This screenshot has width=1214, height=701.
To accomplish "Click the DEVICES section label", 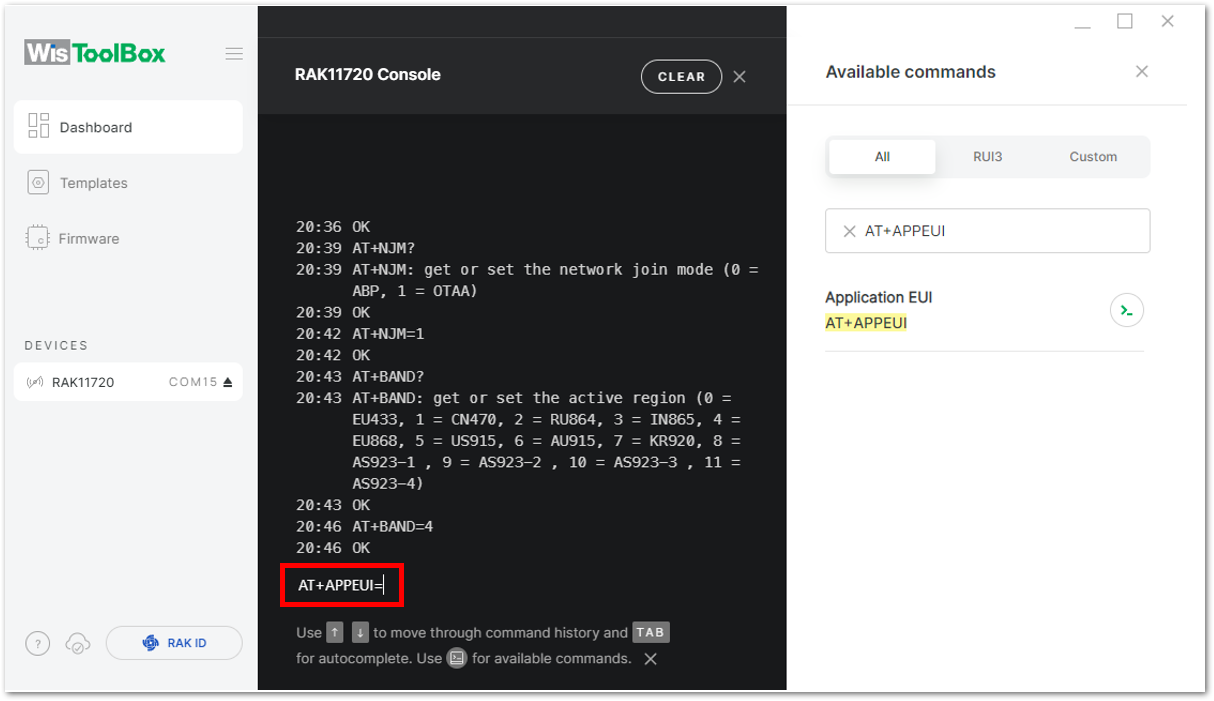I will tap(56, 346).
